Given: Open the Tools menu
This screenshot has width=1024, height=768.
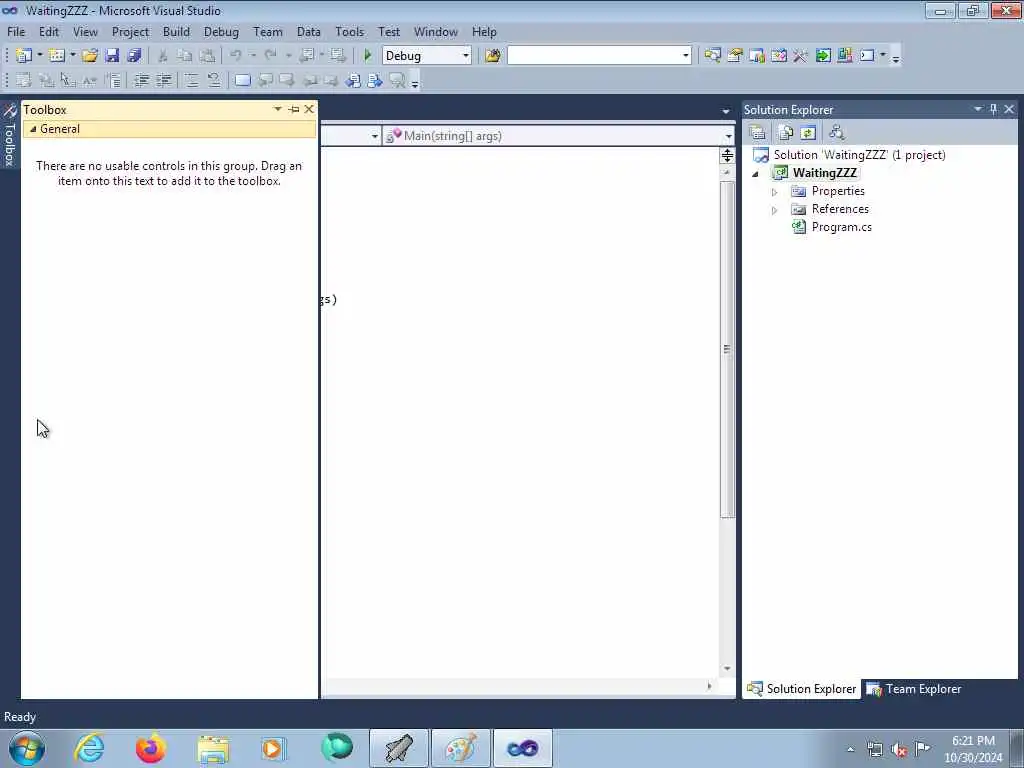Looking at the screenshot, I should pyautogui.click(x=349, y=31).
